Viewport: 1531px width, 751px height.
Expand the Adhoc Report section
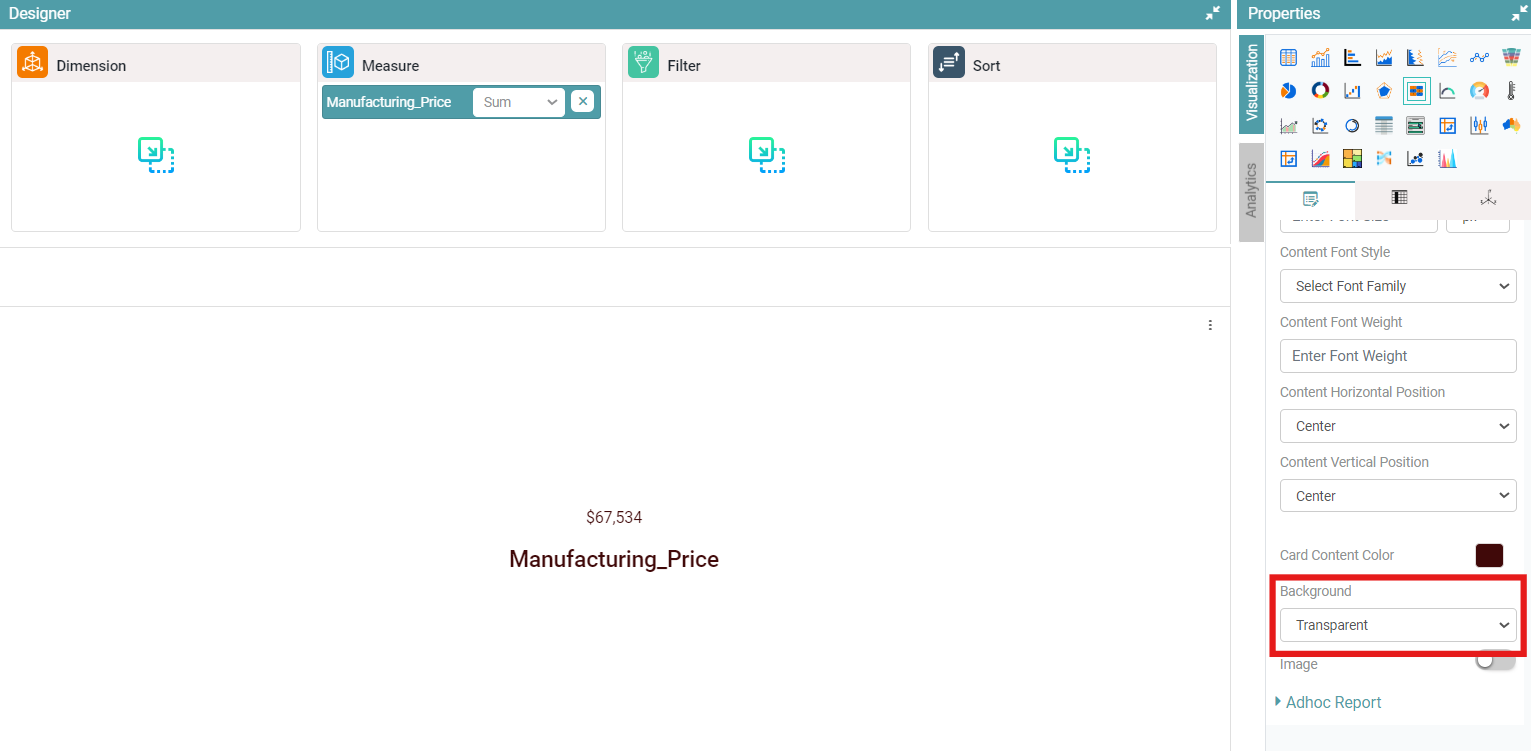tap(1333, 702)
